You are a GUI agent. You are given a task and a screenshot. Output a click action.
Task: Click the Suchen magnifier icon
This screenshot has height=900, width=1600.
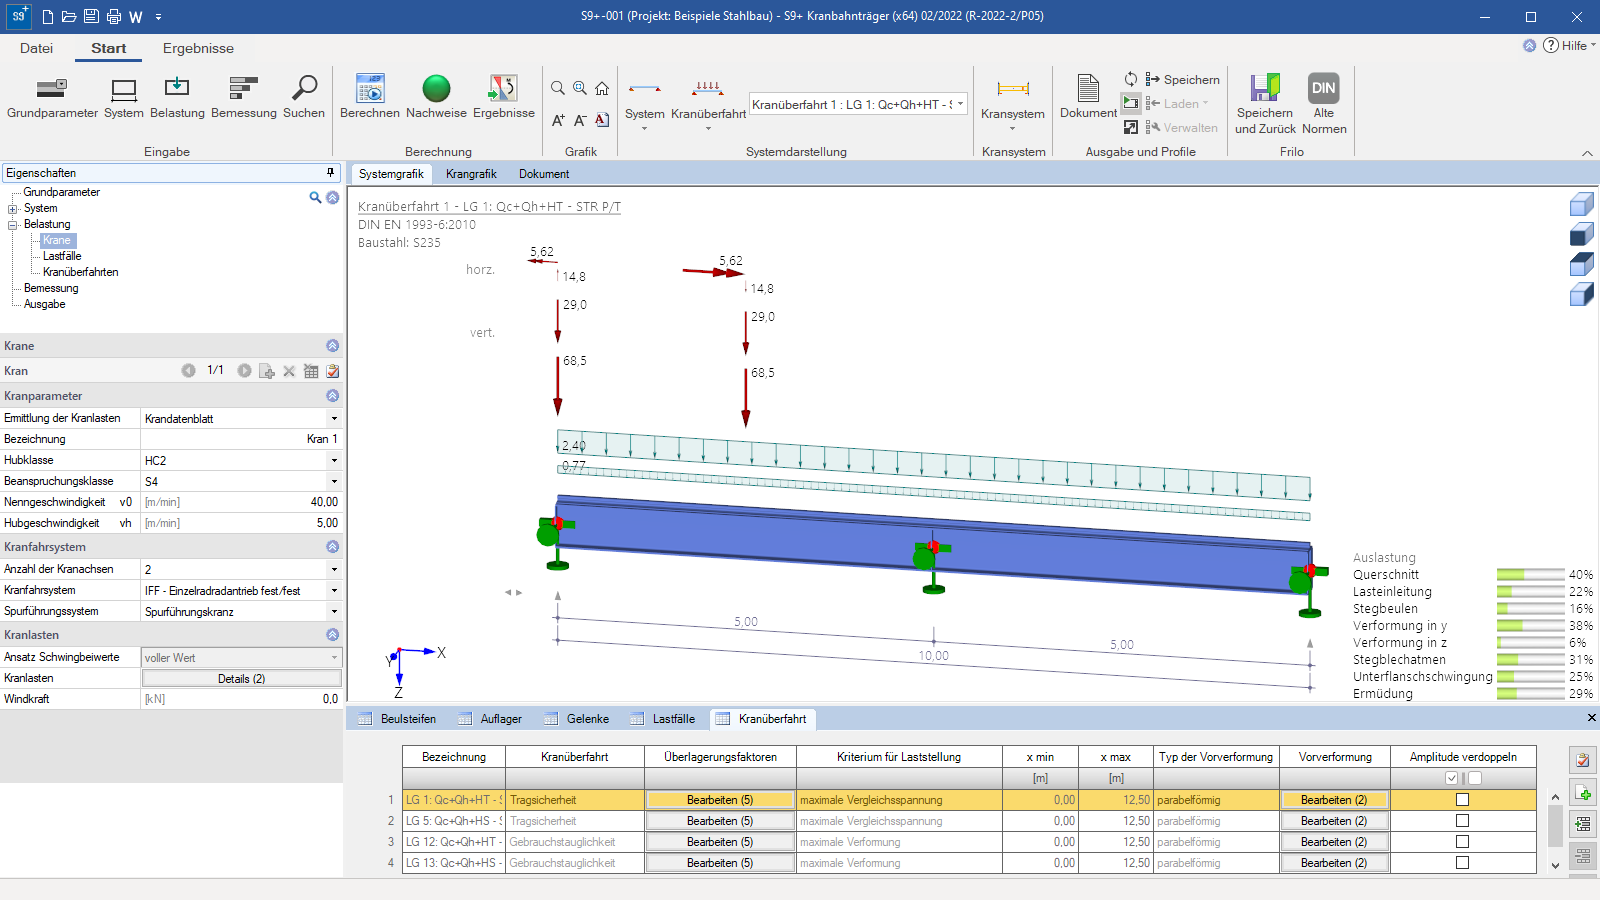(x=304, y=97)
